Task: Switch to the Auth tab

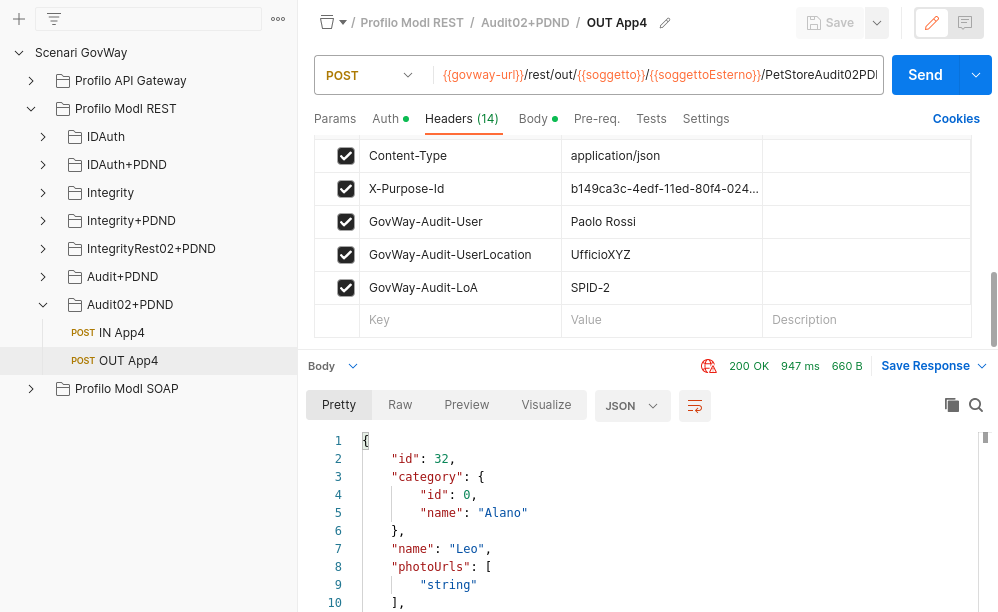Action: coord(390,119)
